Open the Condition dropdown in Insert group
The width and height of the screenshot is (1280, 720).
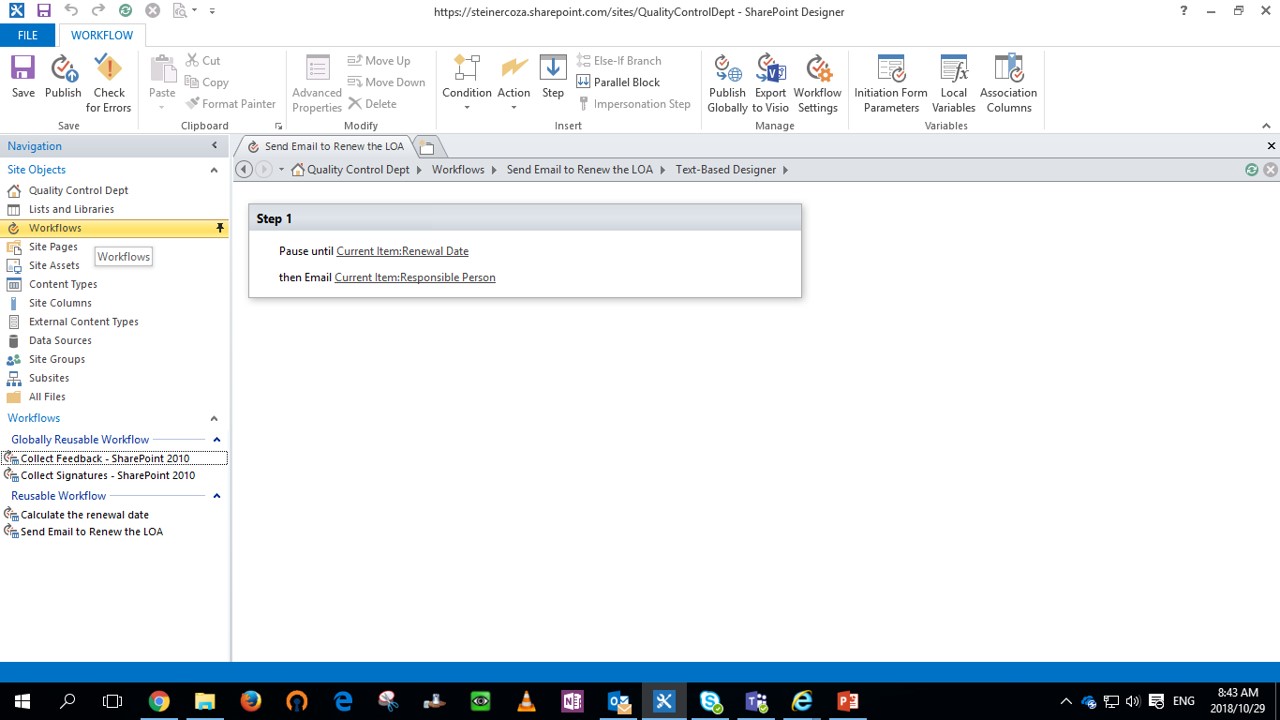(x=467, y=84)
